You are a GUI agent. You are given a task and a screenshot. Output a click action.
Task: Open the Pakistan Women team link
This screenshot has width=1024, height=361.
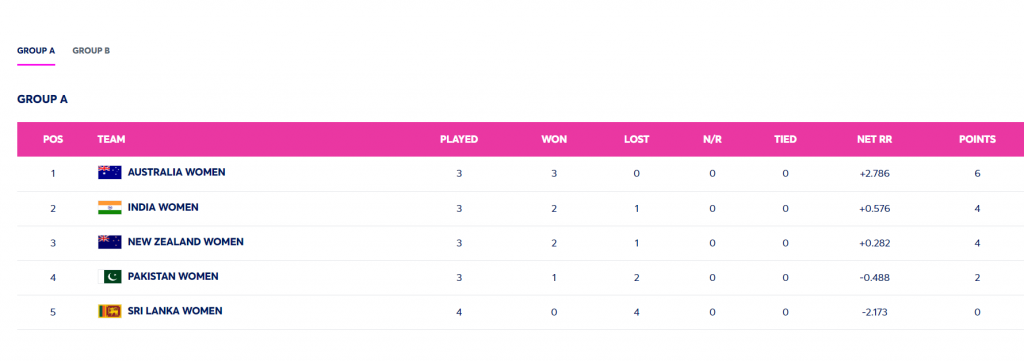(x=173, y=277)
